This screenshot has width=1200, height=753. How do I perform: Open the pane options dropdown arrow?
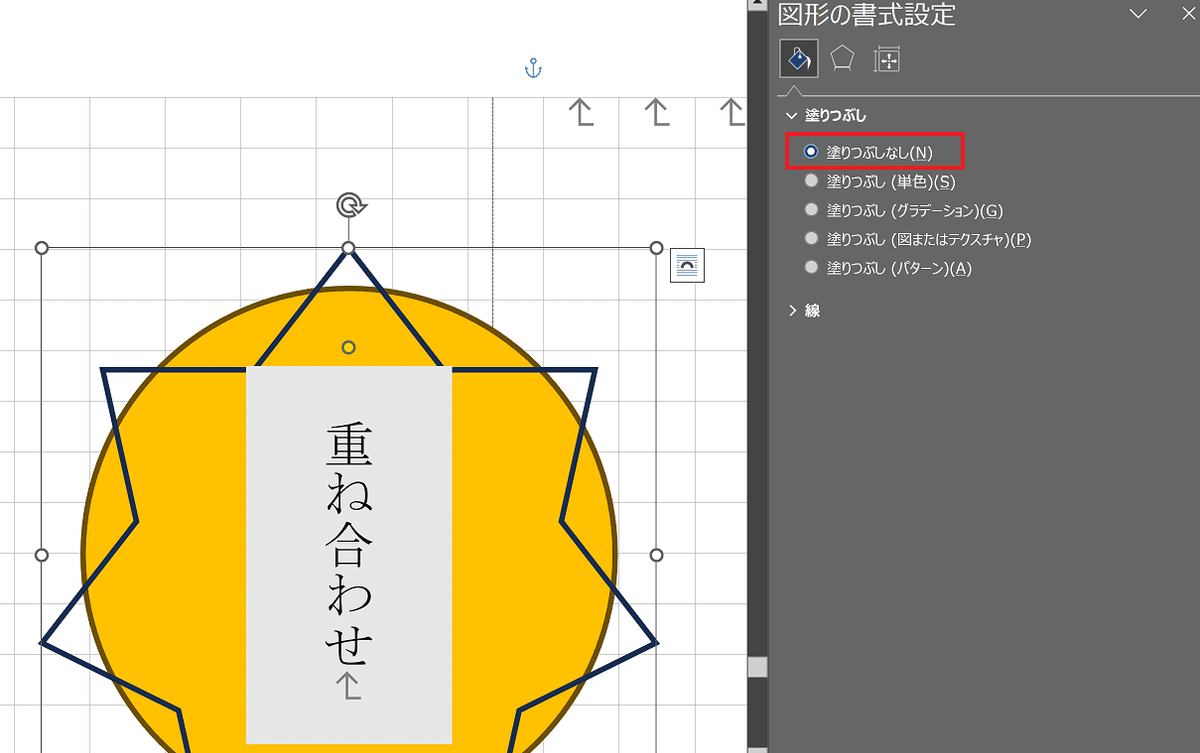[x=1137, y=13]
